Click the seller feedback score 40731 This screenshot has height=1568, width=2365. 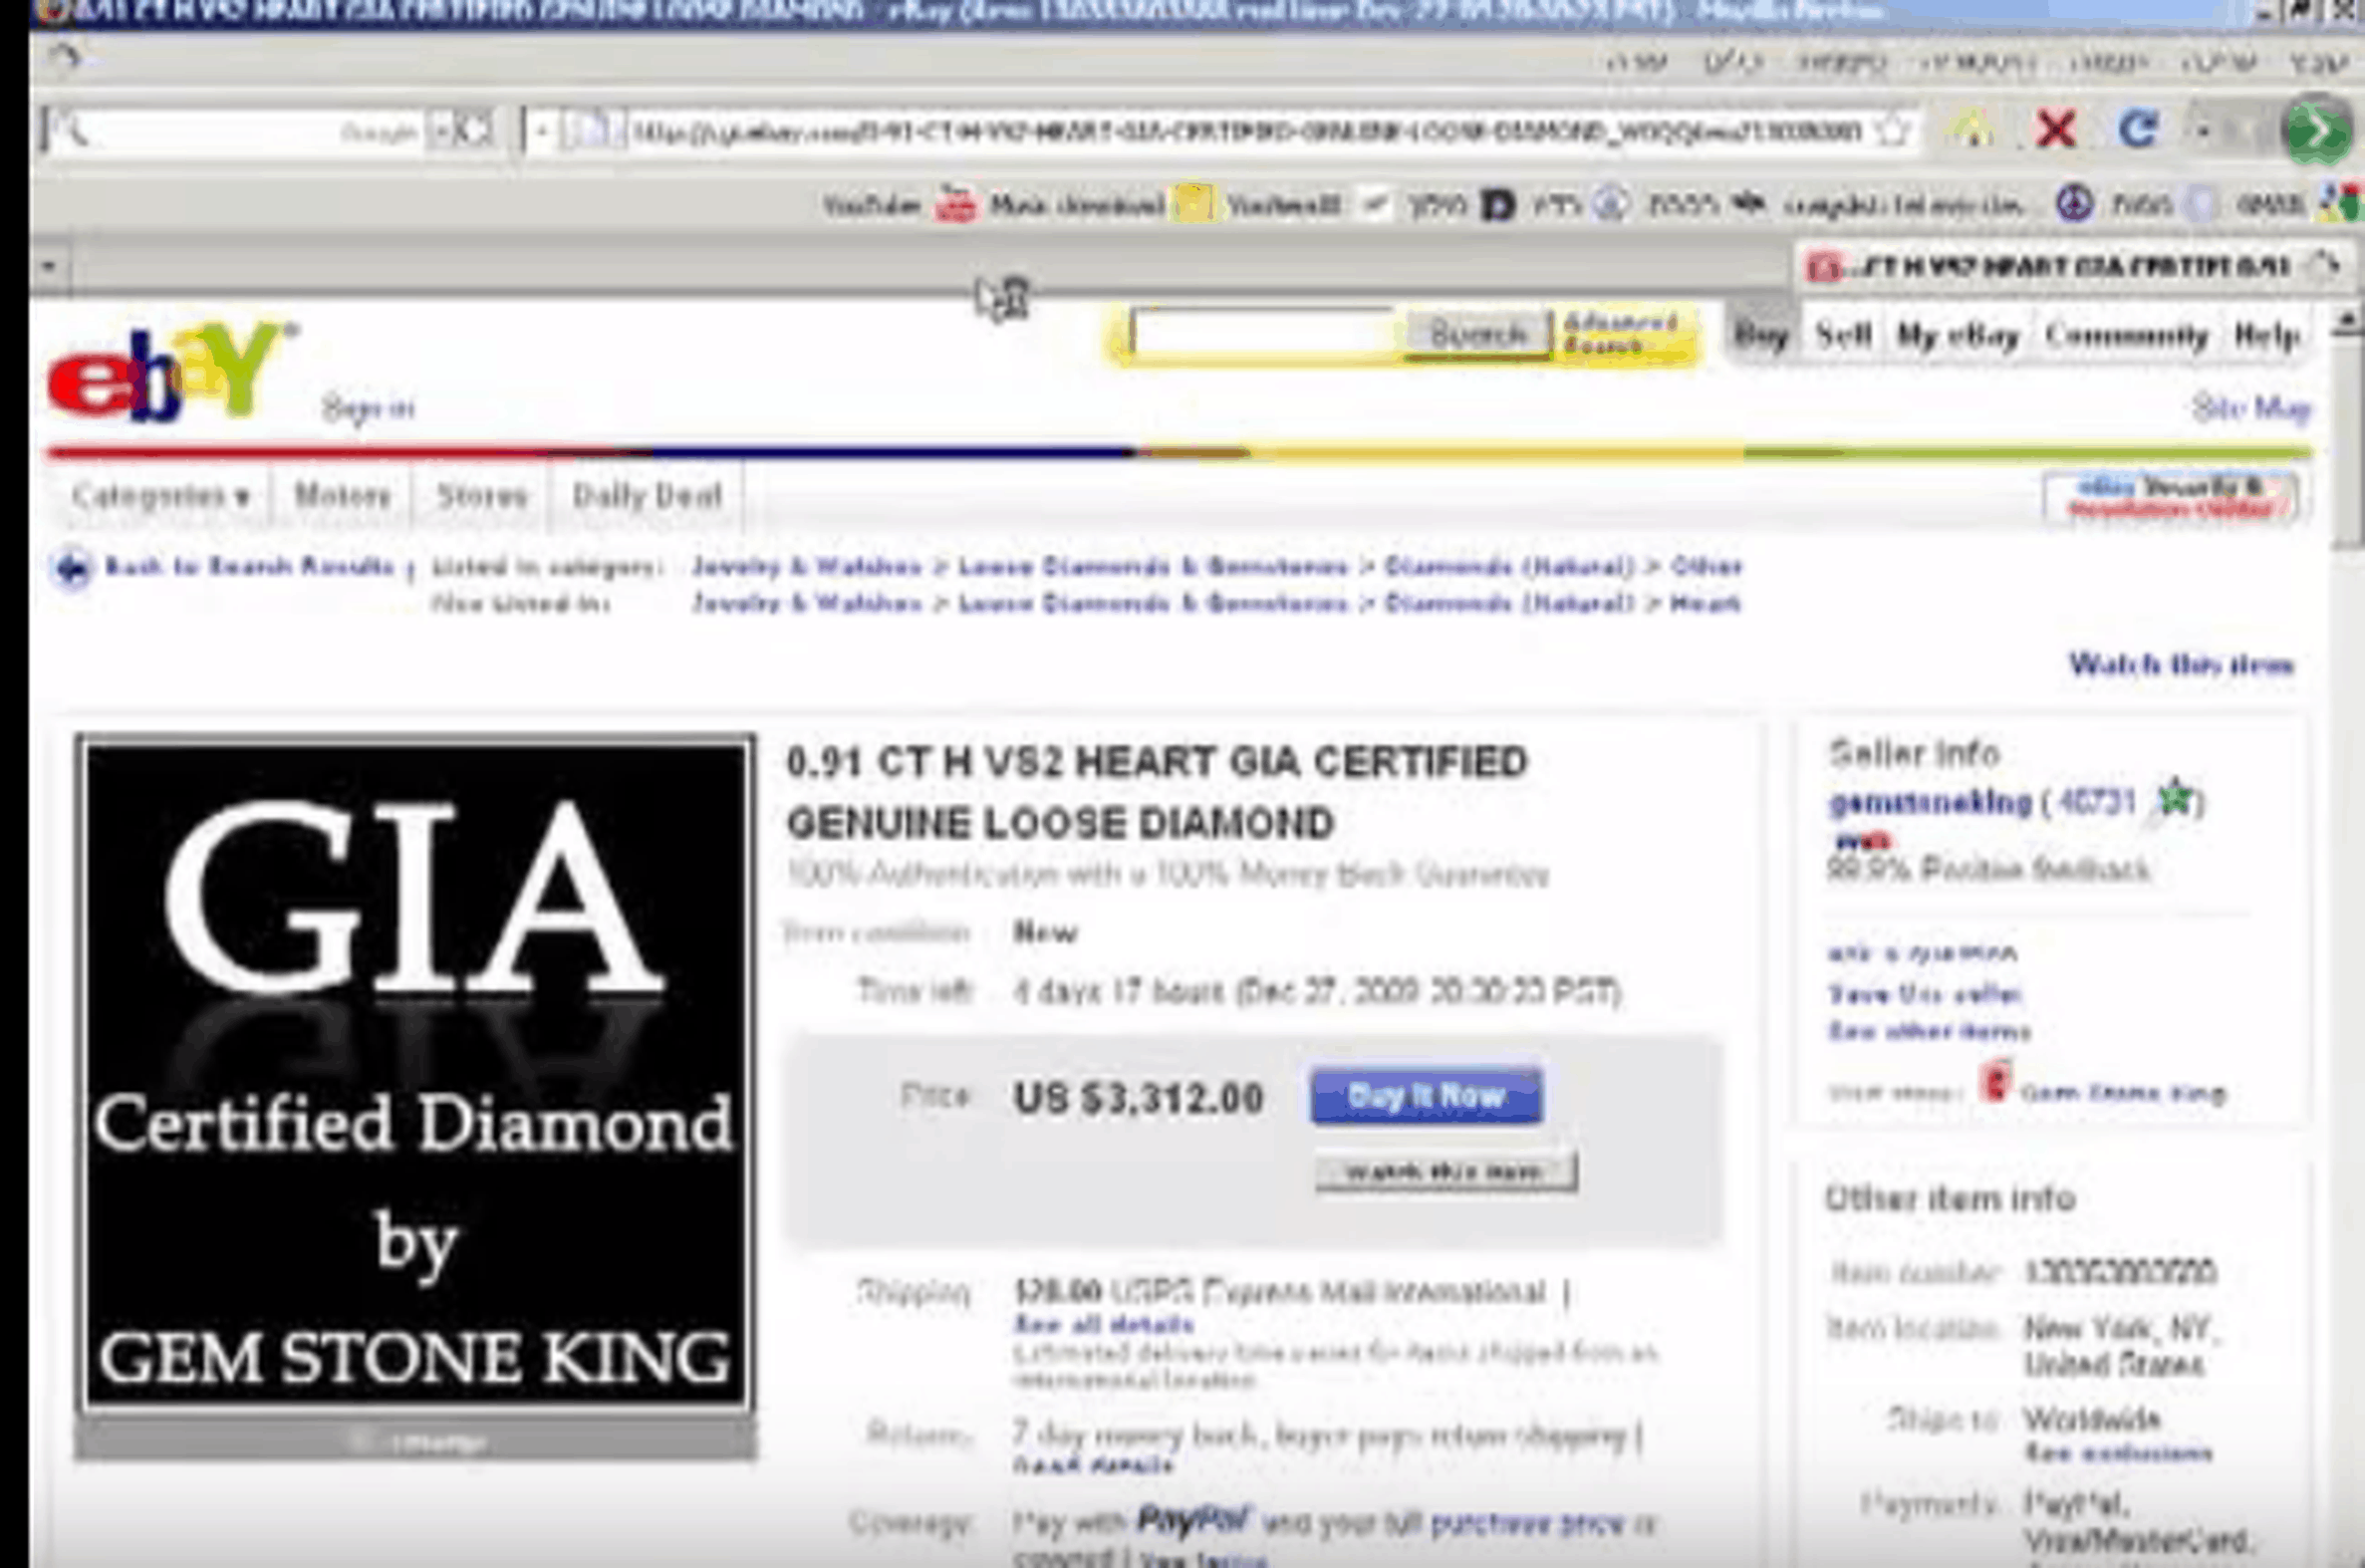(x=2097, y=802)
